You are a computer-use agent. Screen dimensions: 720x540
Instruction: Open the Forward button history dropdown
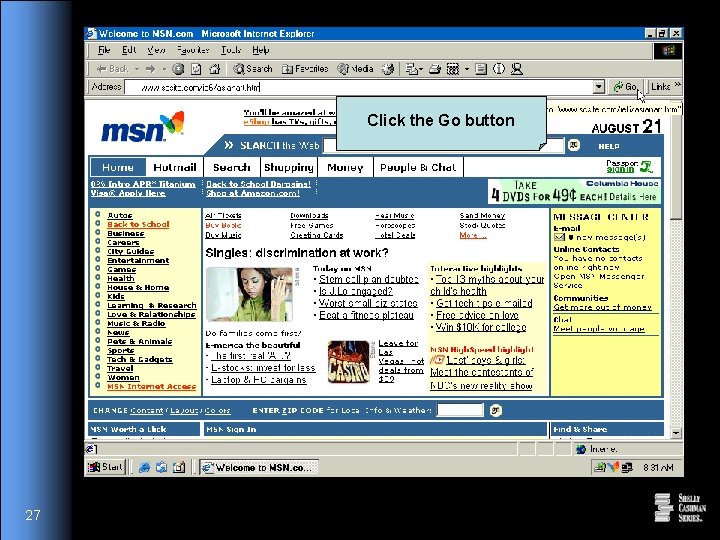164,69
